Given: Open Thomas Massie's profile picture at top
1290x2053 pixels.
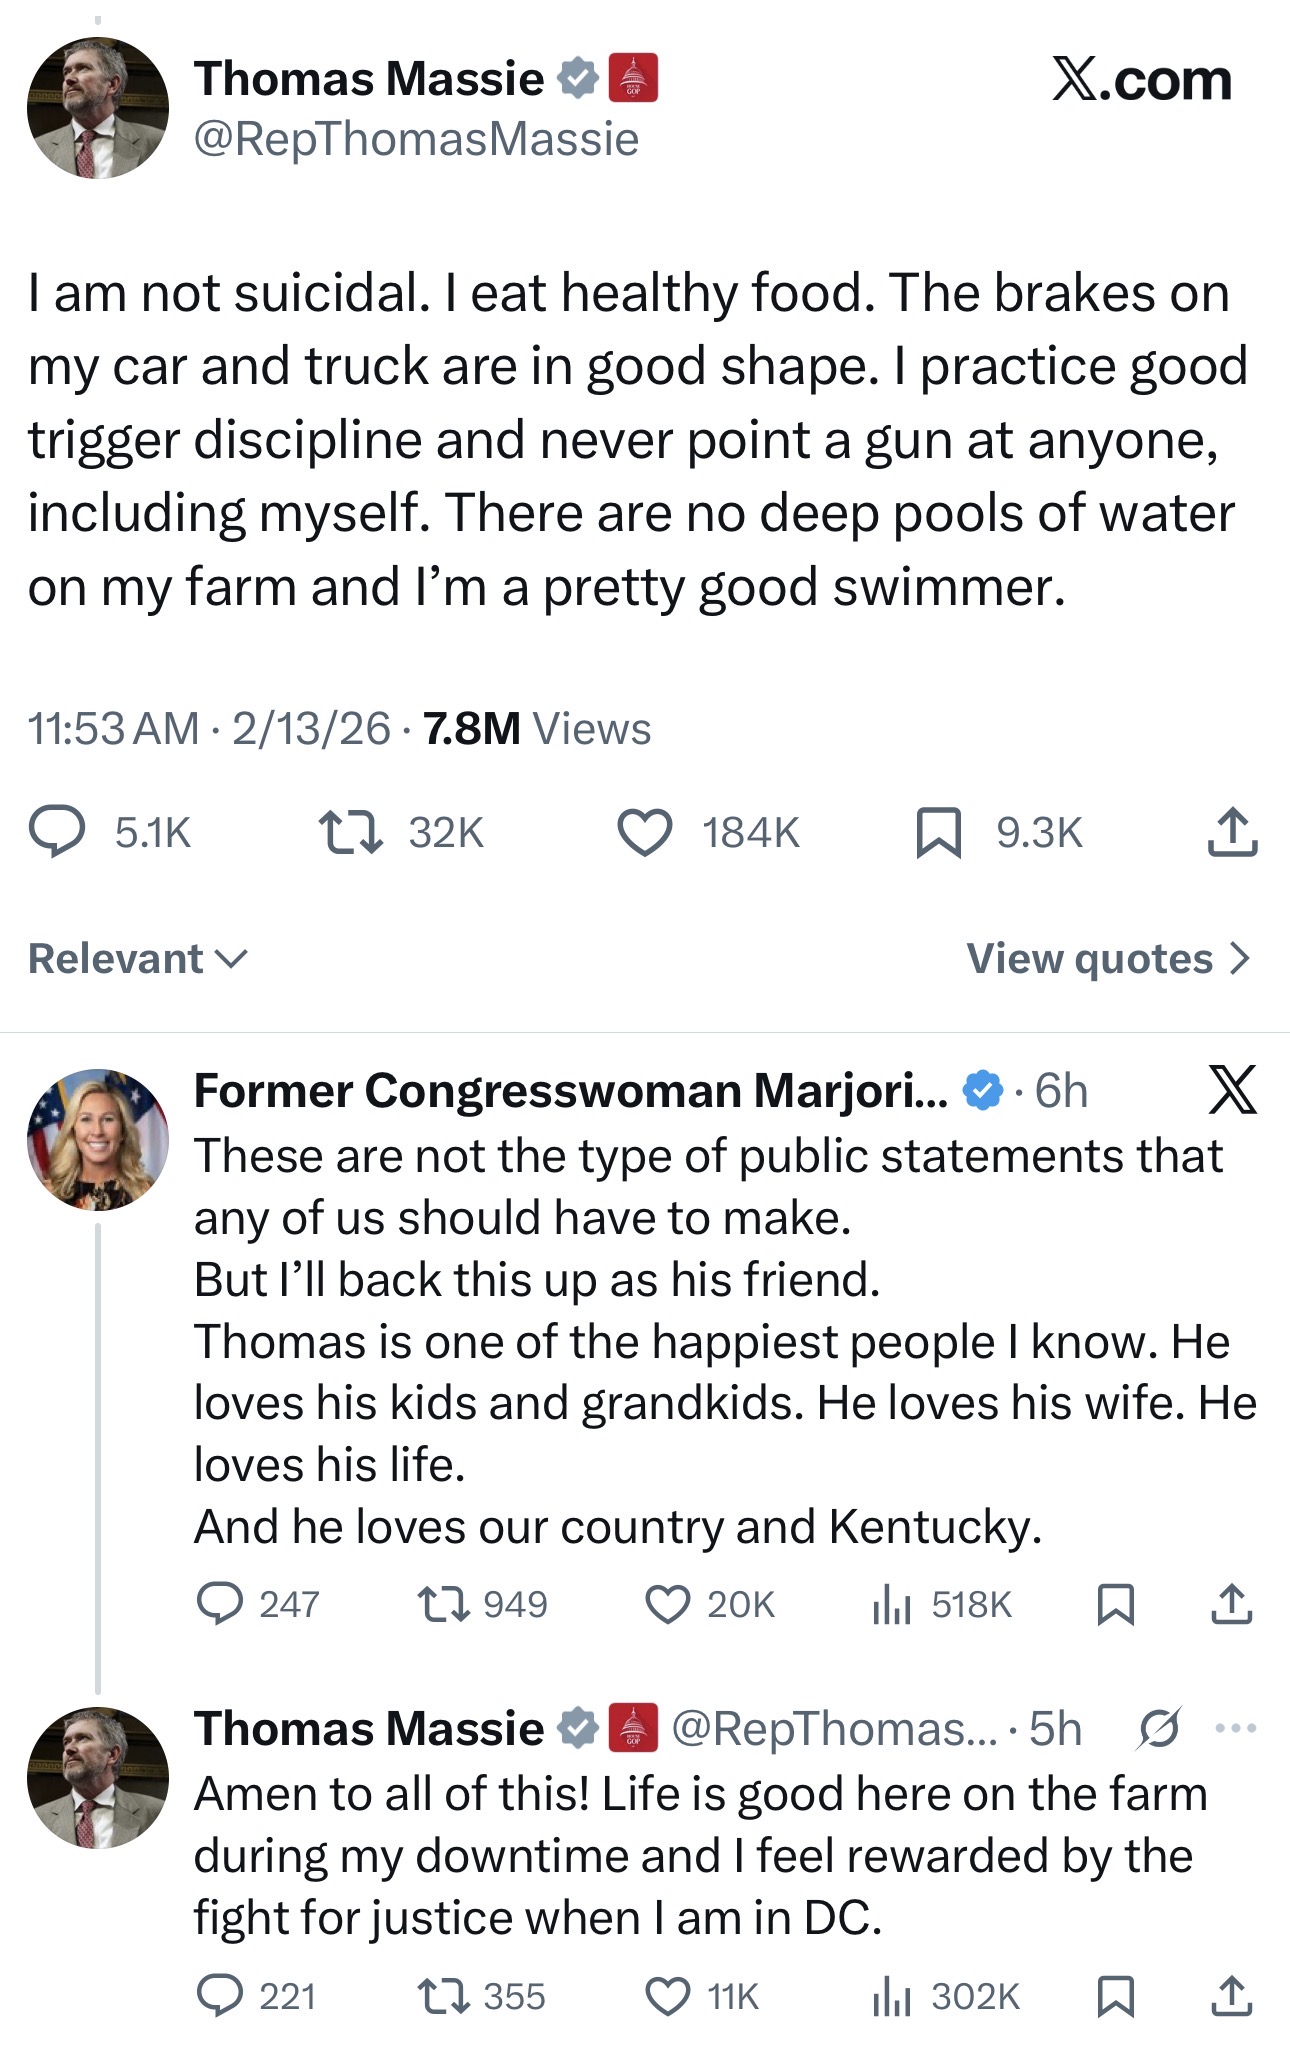Looking at the screenshot, I should coord(98,108).
